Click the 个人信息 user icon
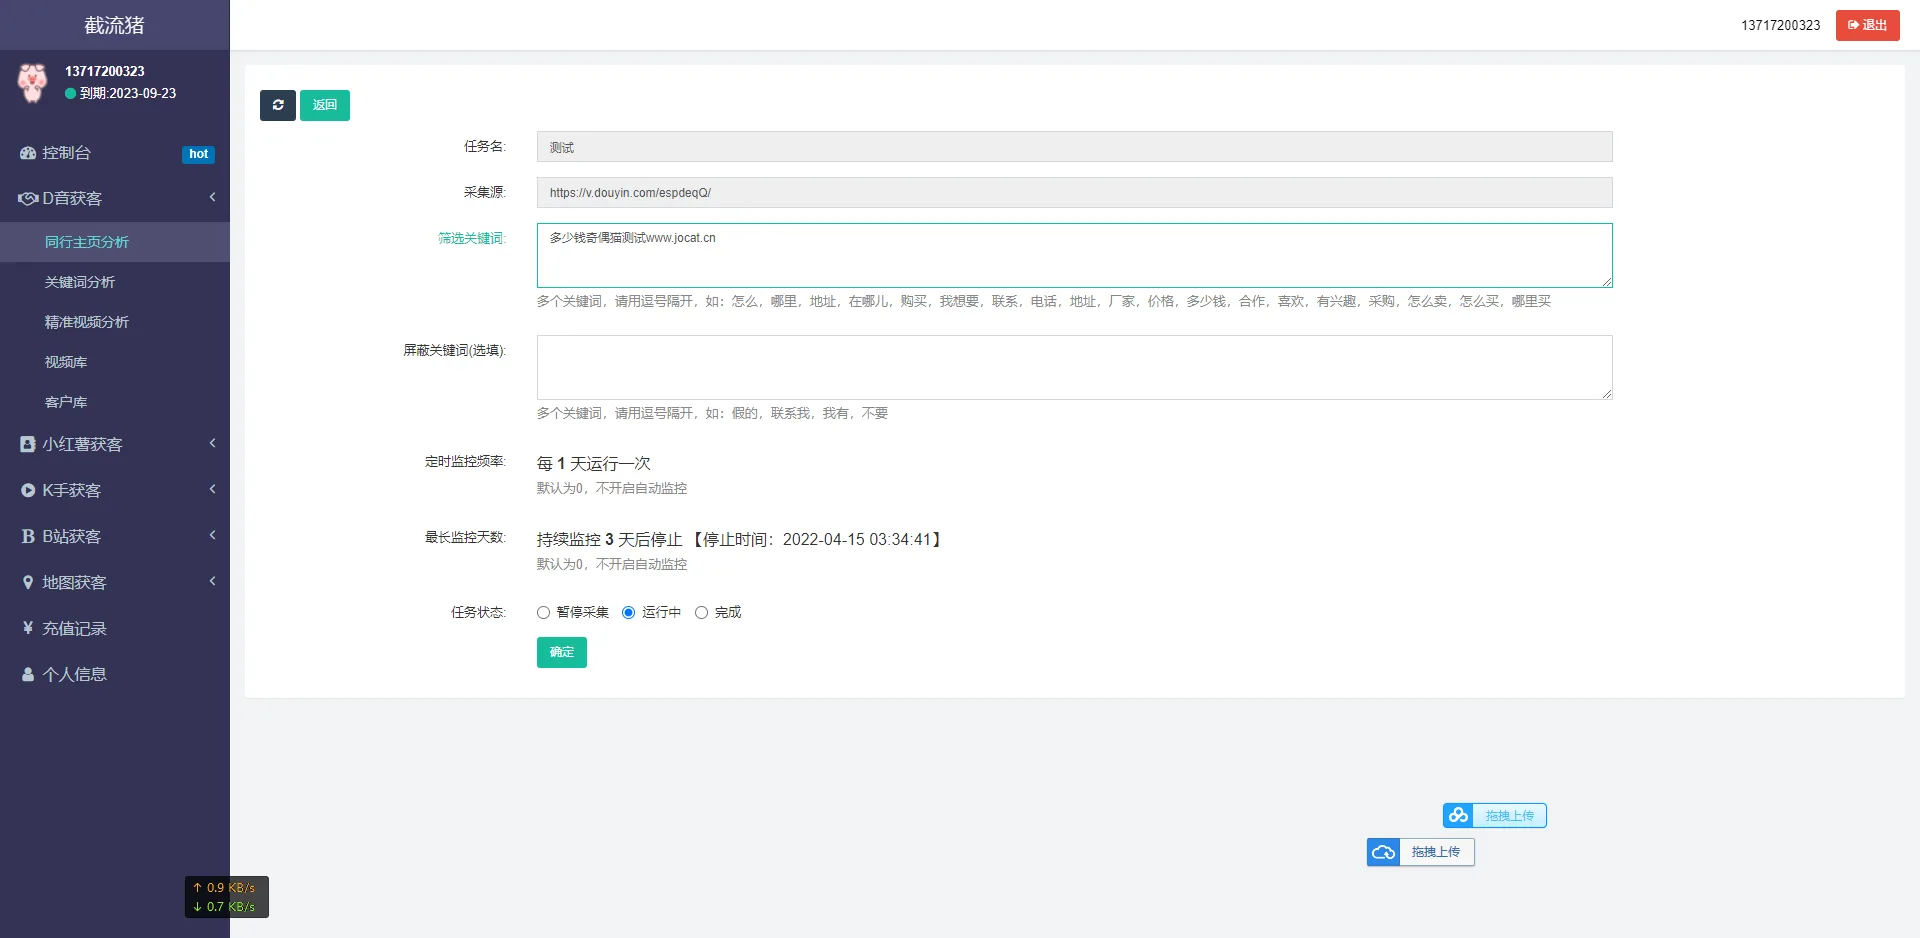Viewport: 1920px width, 938px height. (28, 675)
